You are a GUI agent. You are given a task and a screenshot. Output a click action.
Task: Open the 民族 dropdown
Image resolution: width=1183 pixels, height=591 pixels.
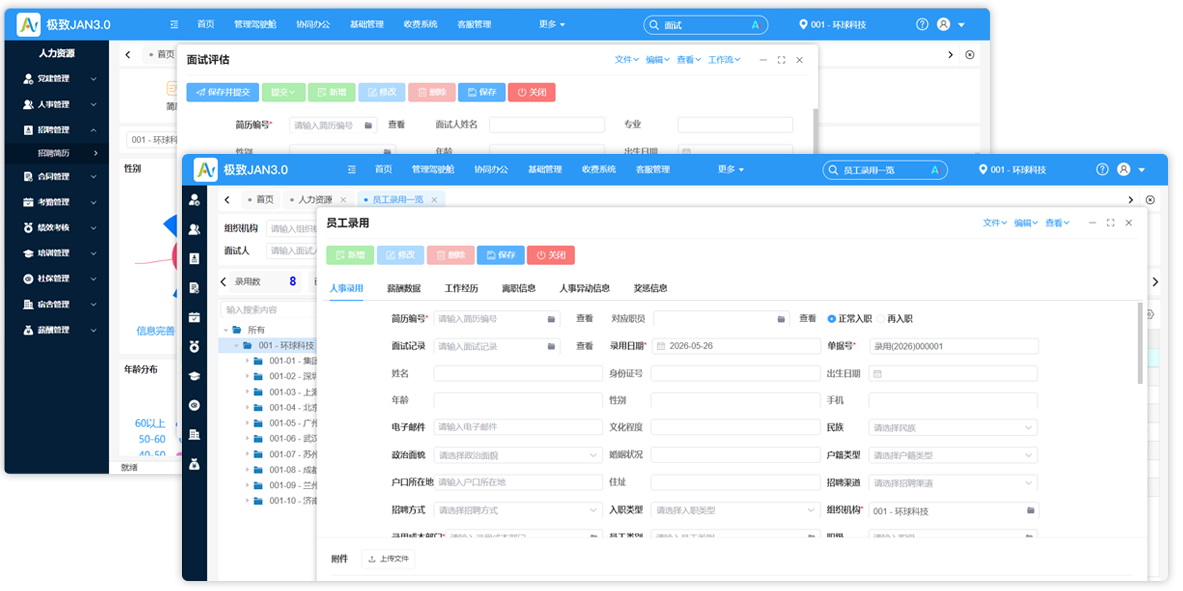tap(953, 428)
